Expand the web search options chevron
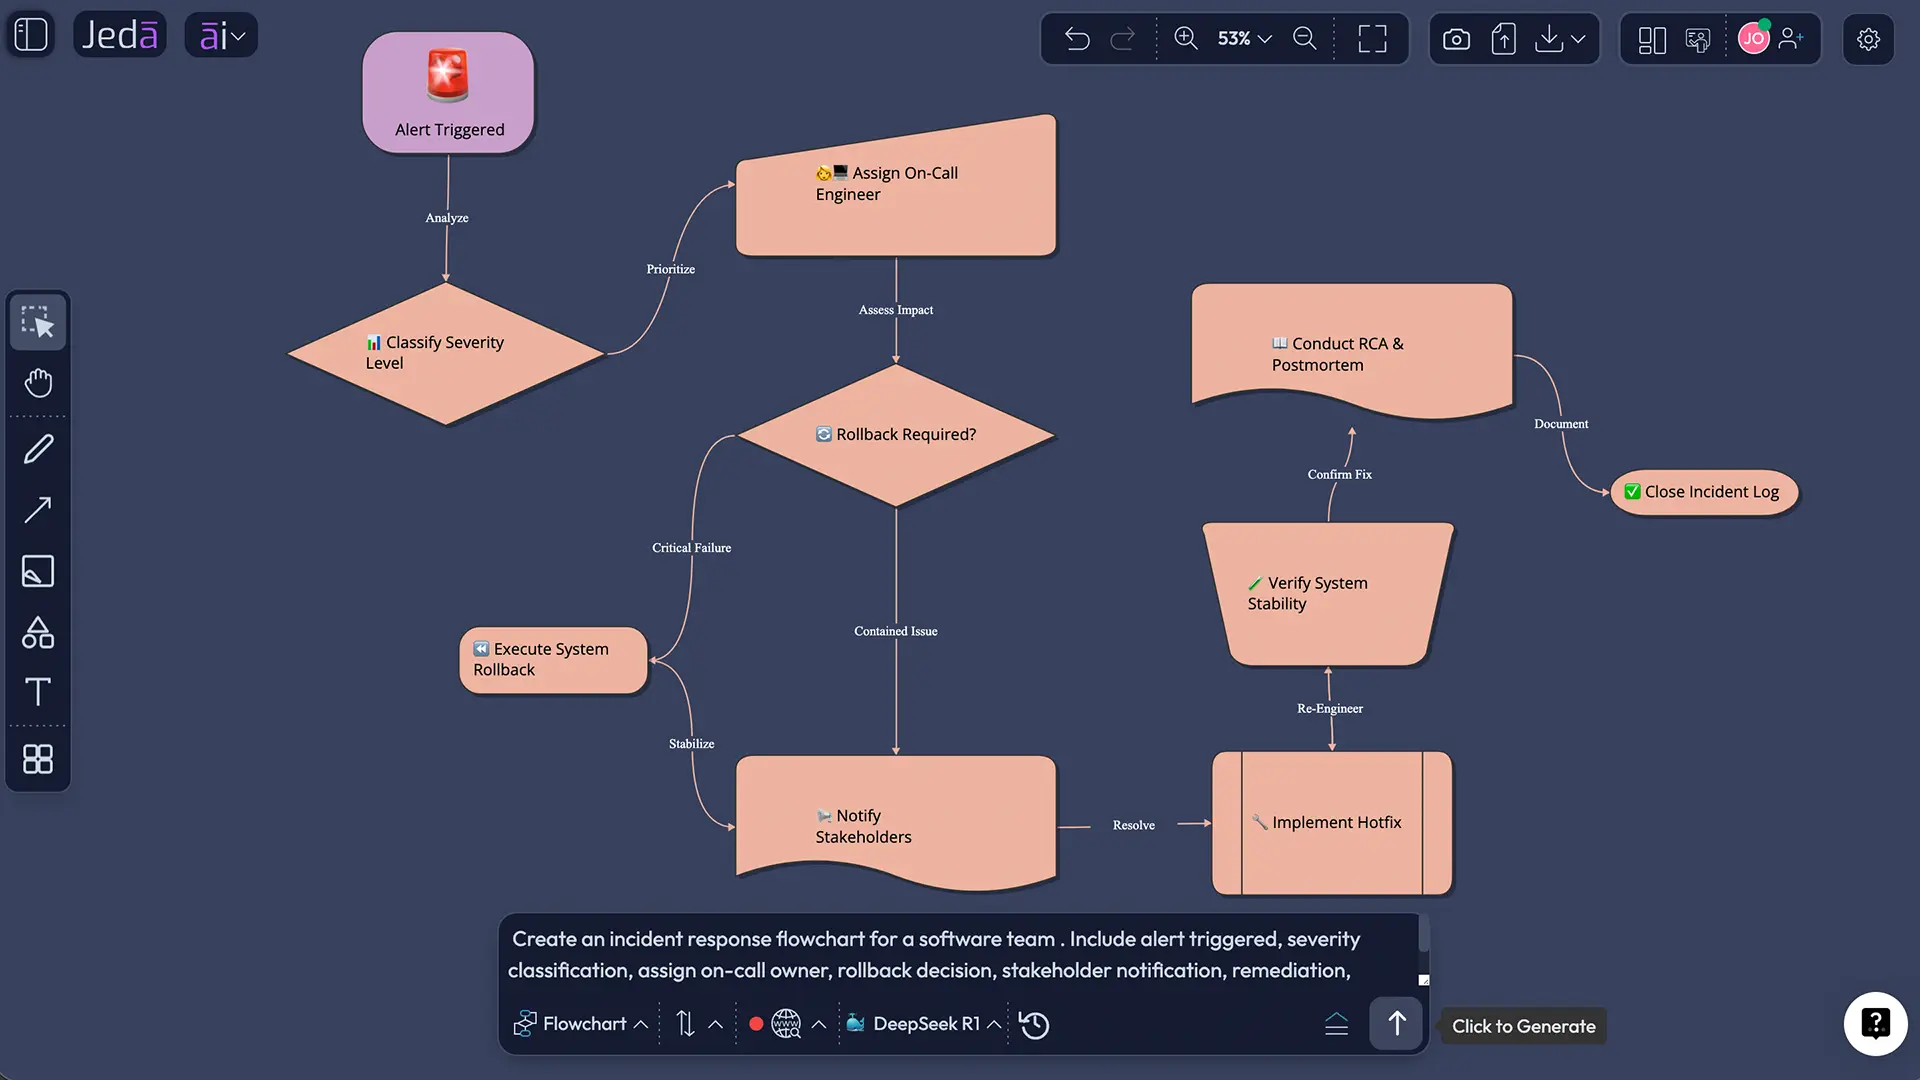The width and height of the screenshot is (1920, 1080). tap(819, 1024)
